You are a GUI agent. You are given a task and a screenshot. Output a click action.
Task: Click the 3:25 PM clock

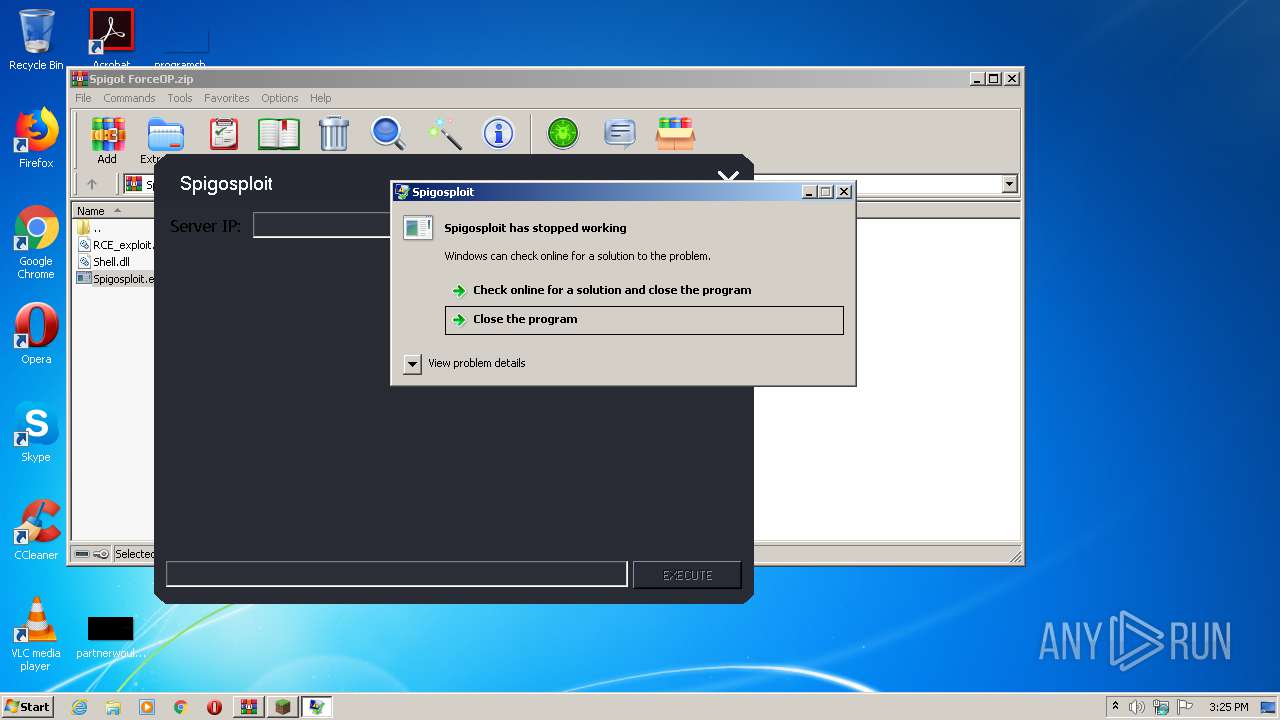pyautogui.click(x=1228, y=707)
